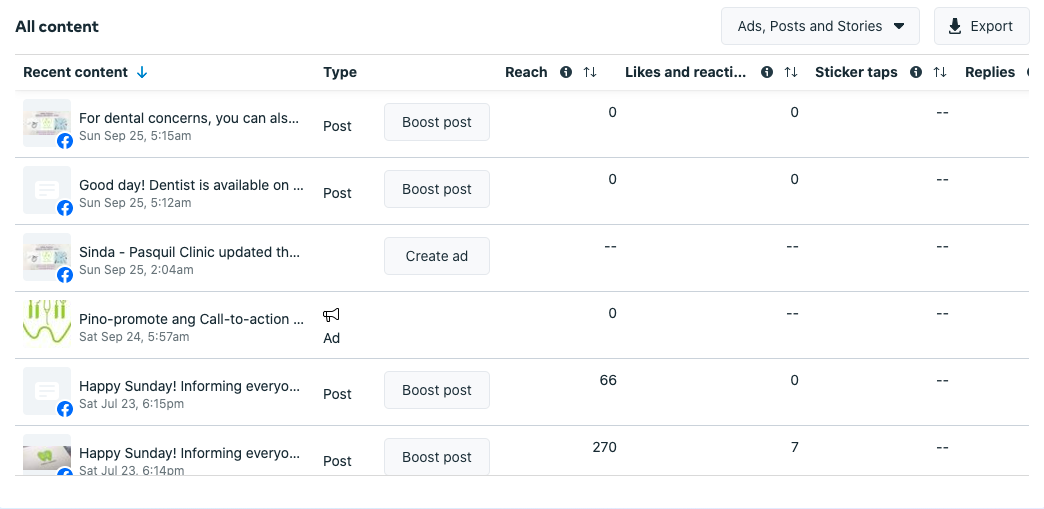The height and width of the screenshot is (509, 1044).
Task: Click the megaphone Ad type icon
Action: coord(331,315)
